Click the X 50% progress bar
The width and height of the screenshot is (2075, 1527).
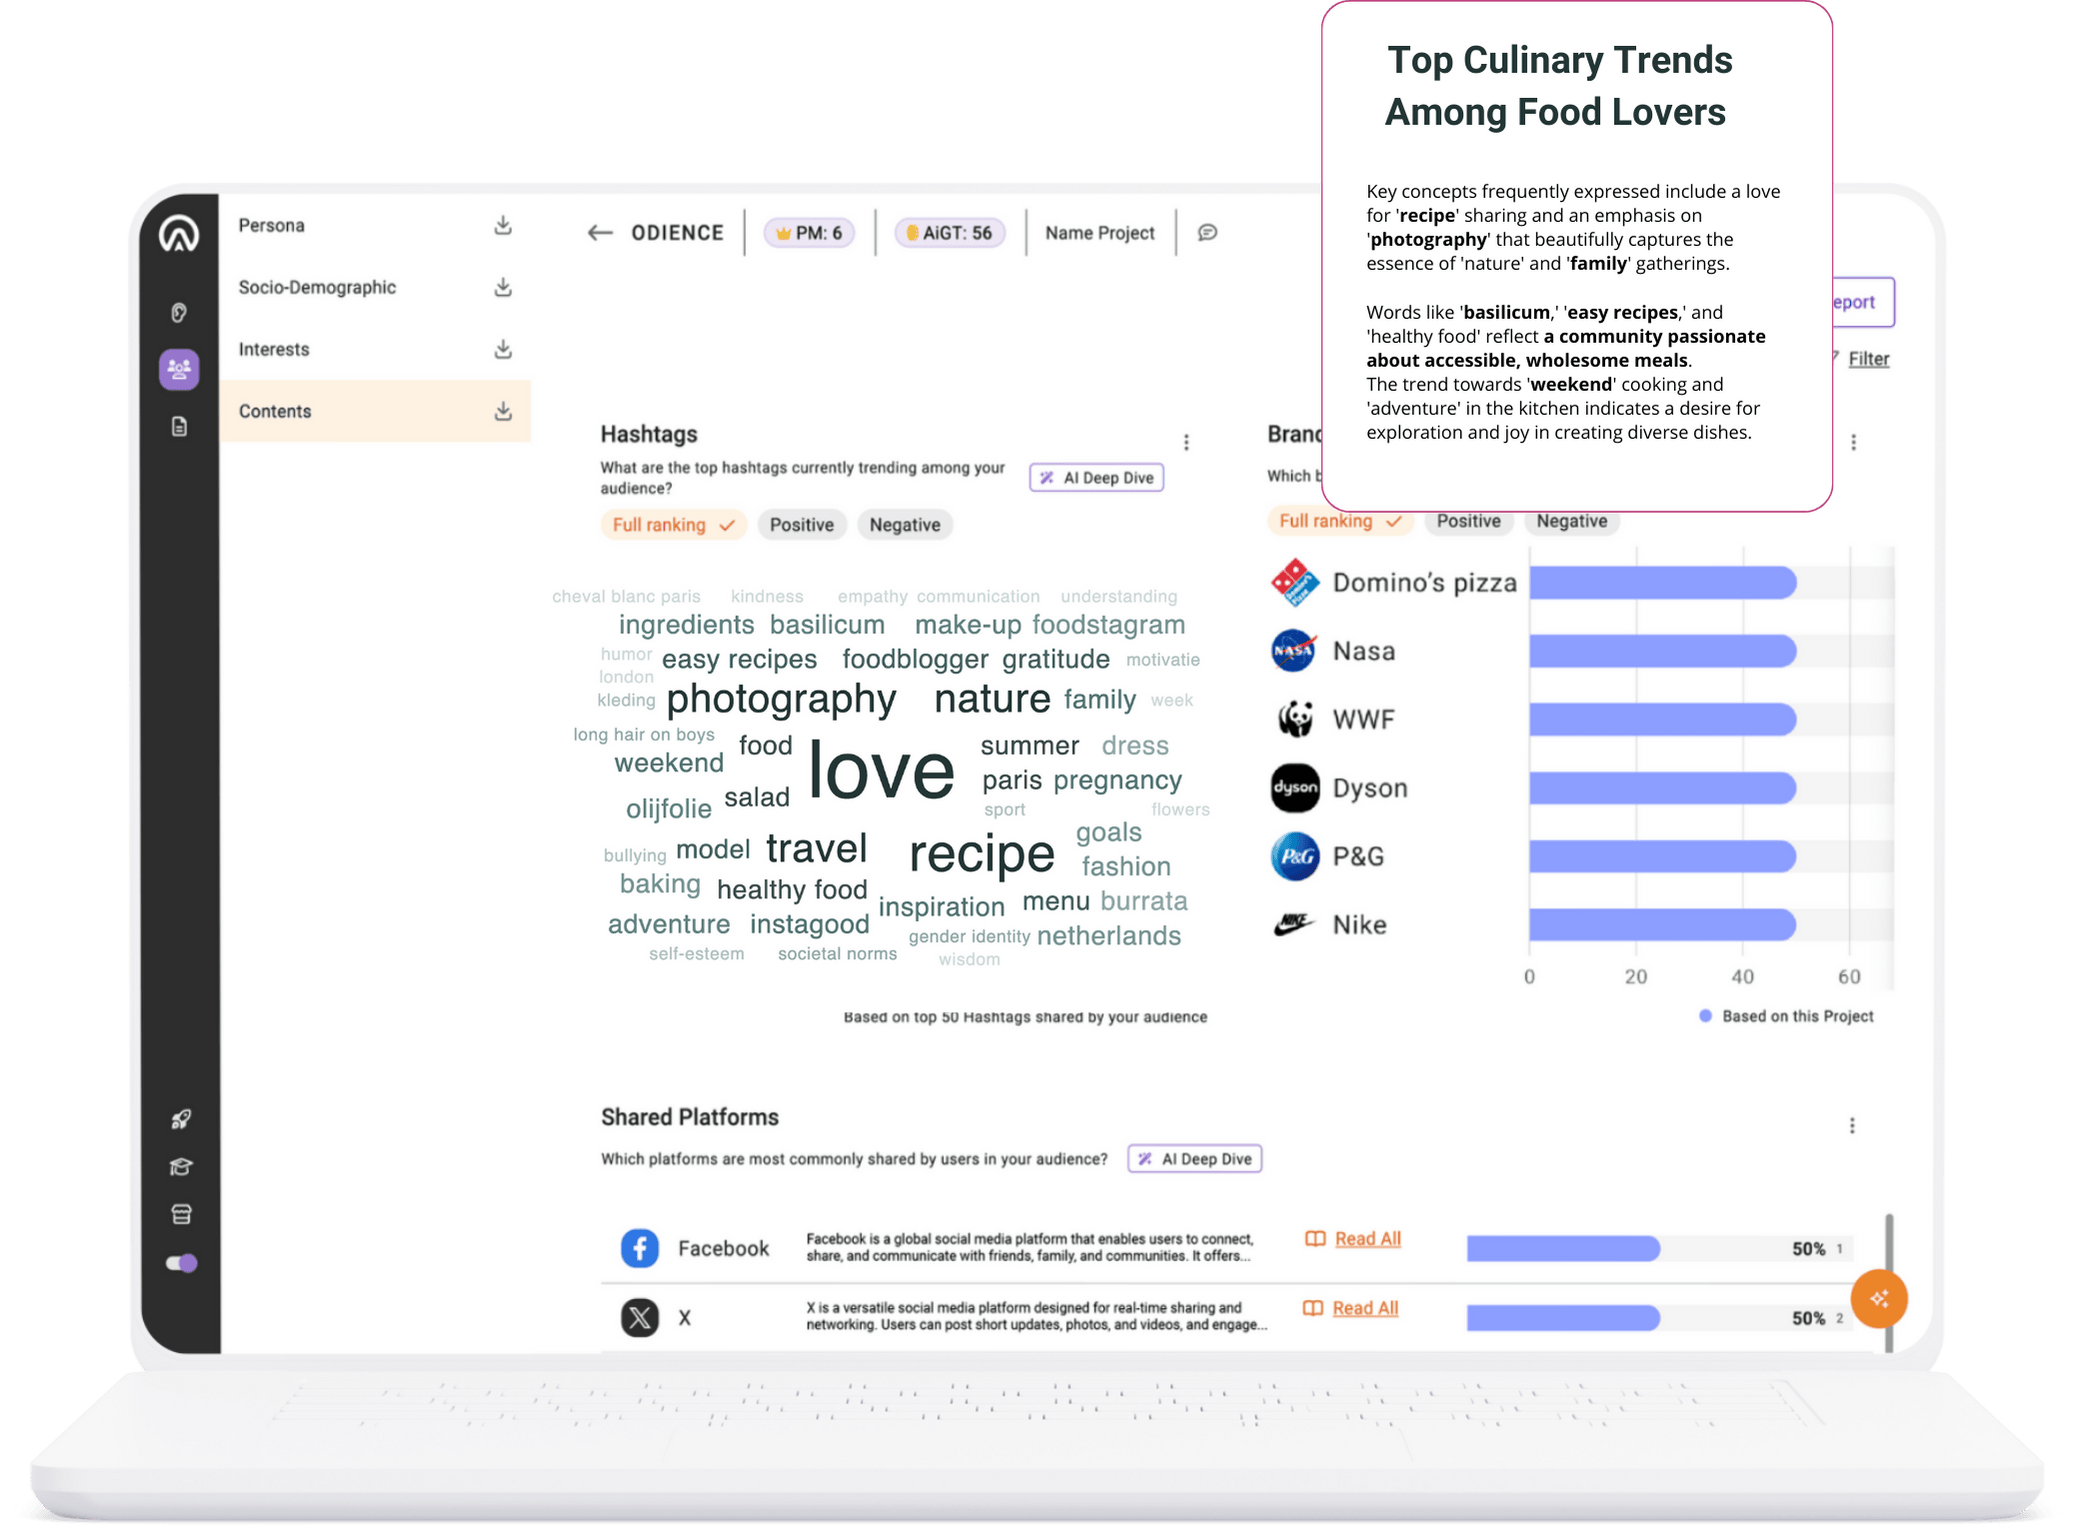1563,1318
